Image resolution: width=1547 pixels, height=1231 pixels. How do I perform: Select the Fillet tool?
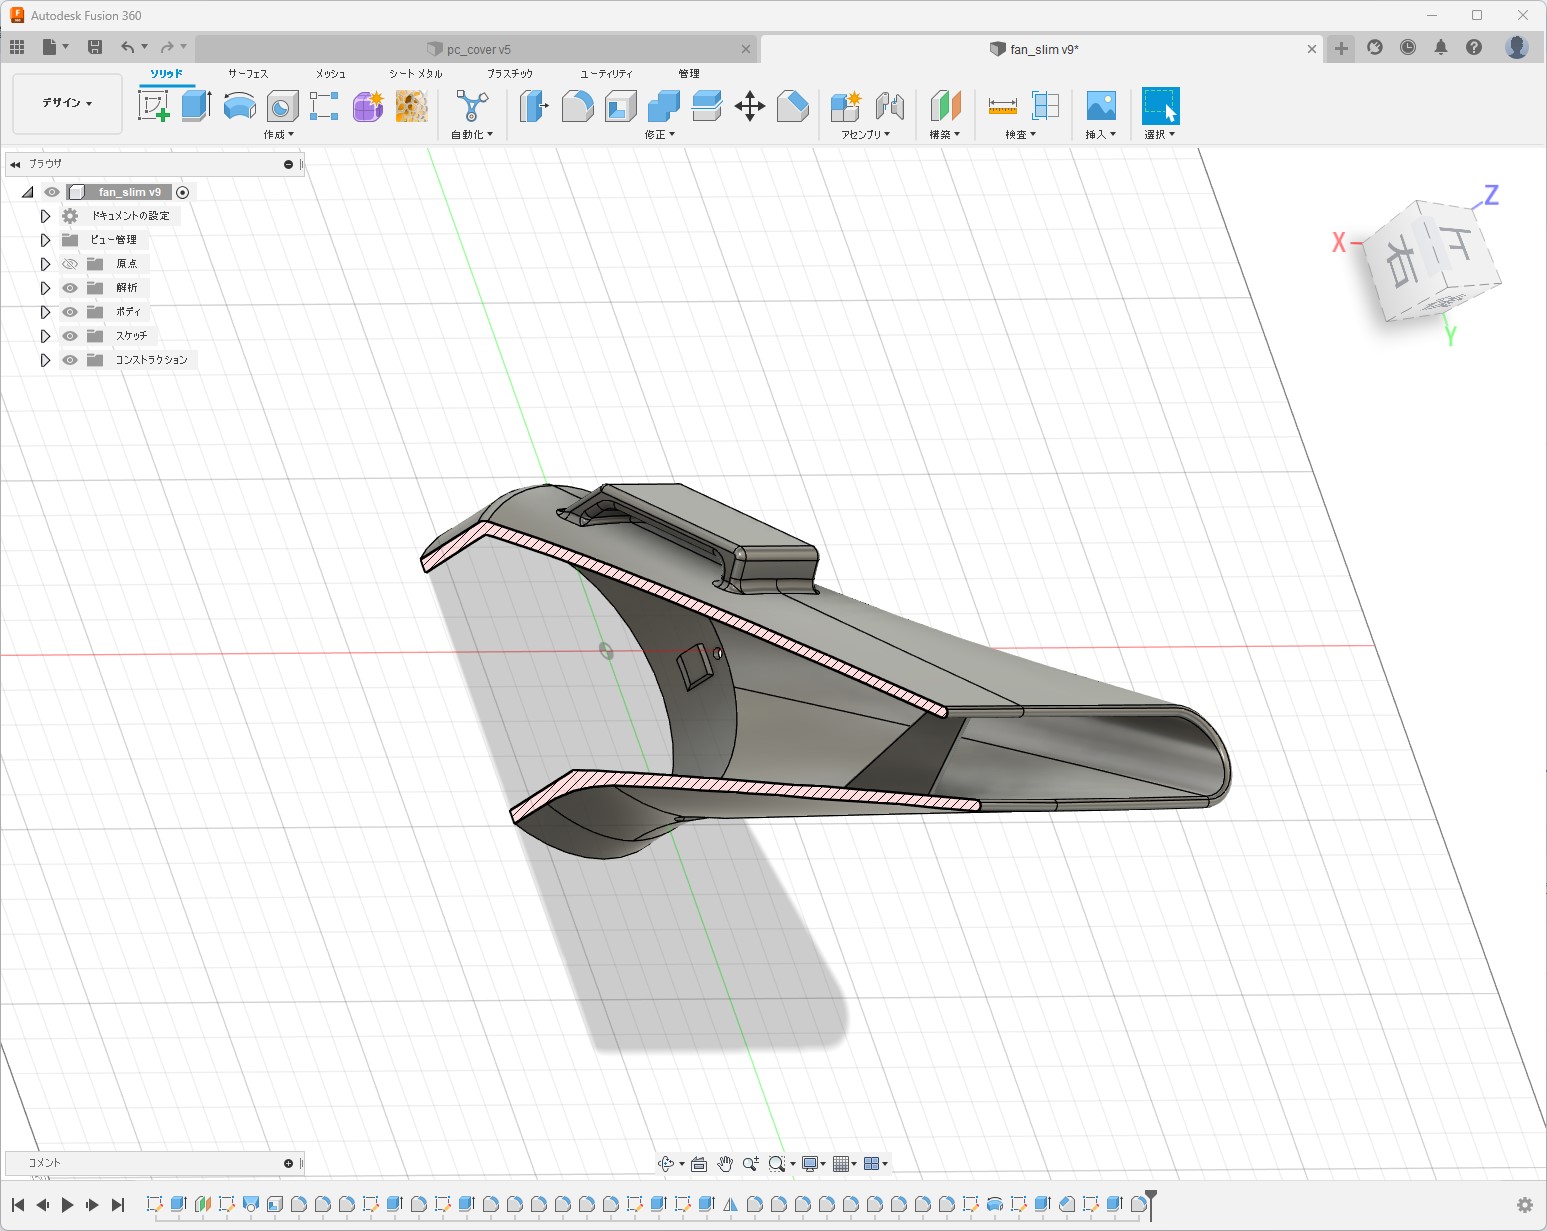(577, 106)
